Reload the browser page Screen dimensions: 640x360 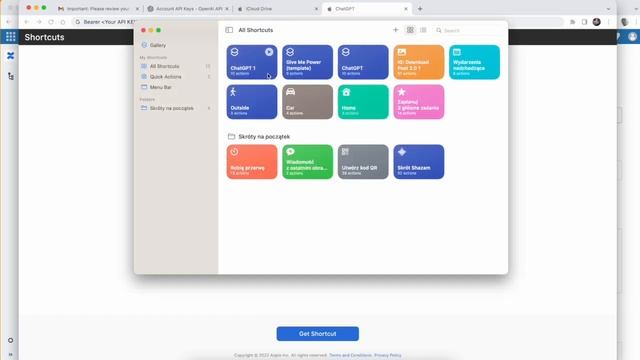tap(51, 22)
